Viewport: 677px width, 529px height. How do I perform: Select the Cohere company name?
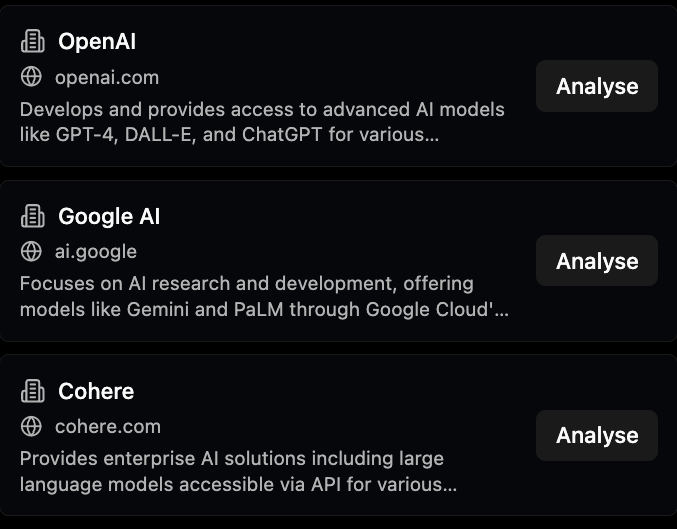click(x=96, y=391)
